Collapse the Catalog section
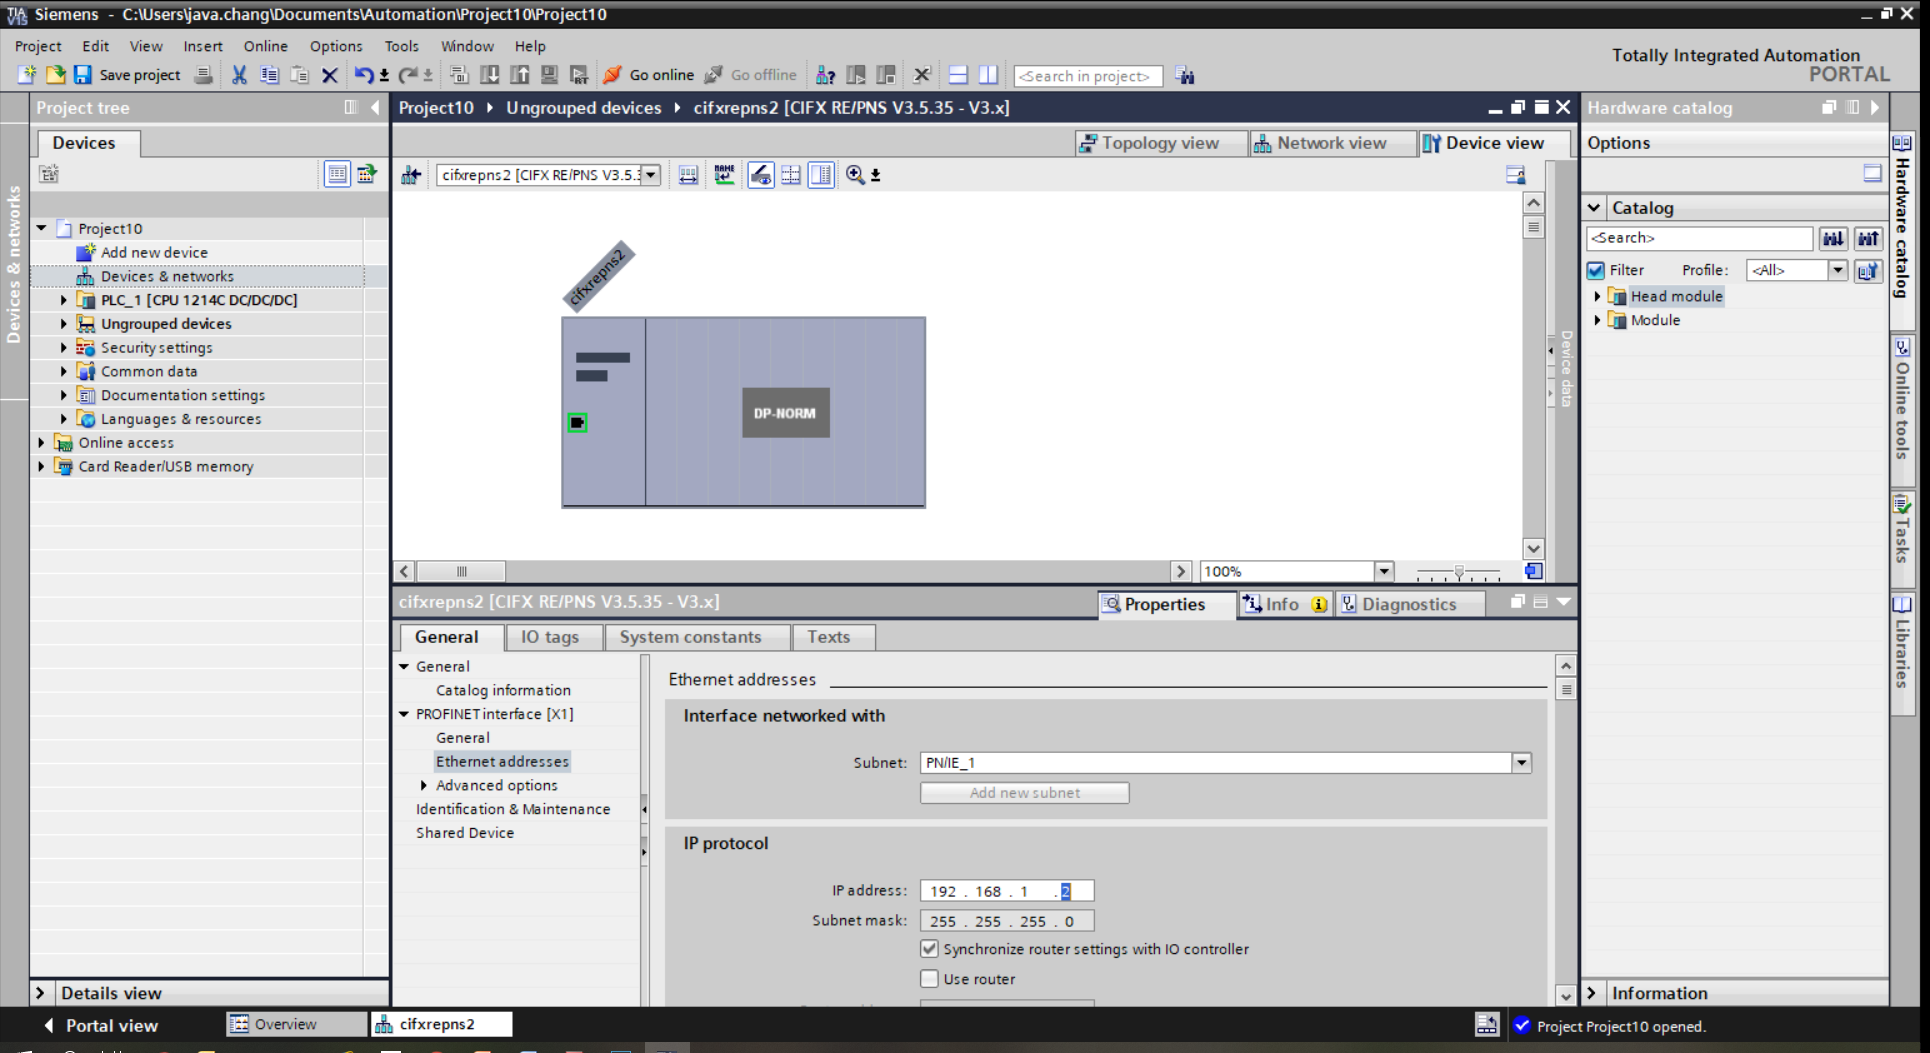The image size is (1930, 1053). point(1594,208)
